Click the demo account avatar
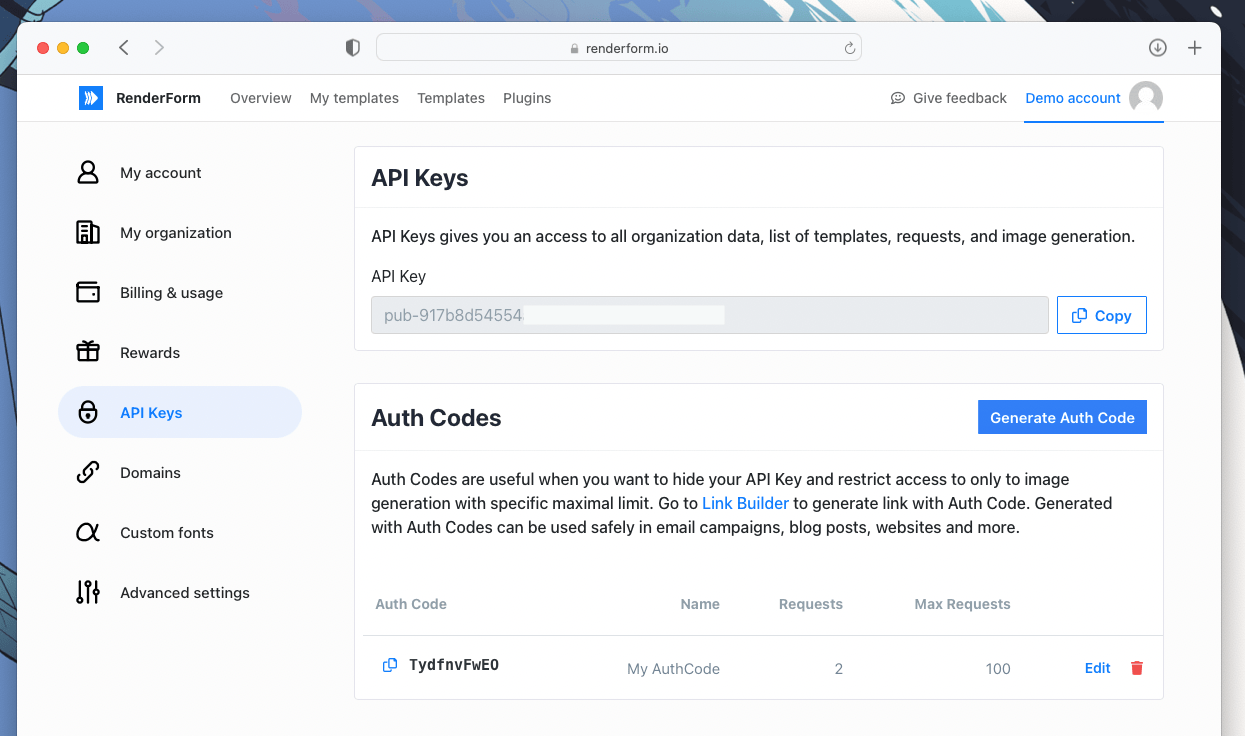Image resolution: width=1245 pixels, height=736 pixels. 1146,98
